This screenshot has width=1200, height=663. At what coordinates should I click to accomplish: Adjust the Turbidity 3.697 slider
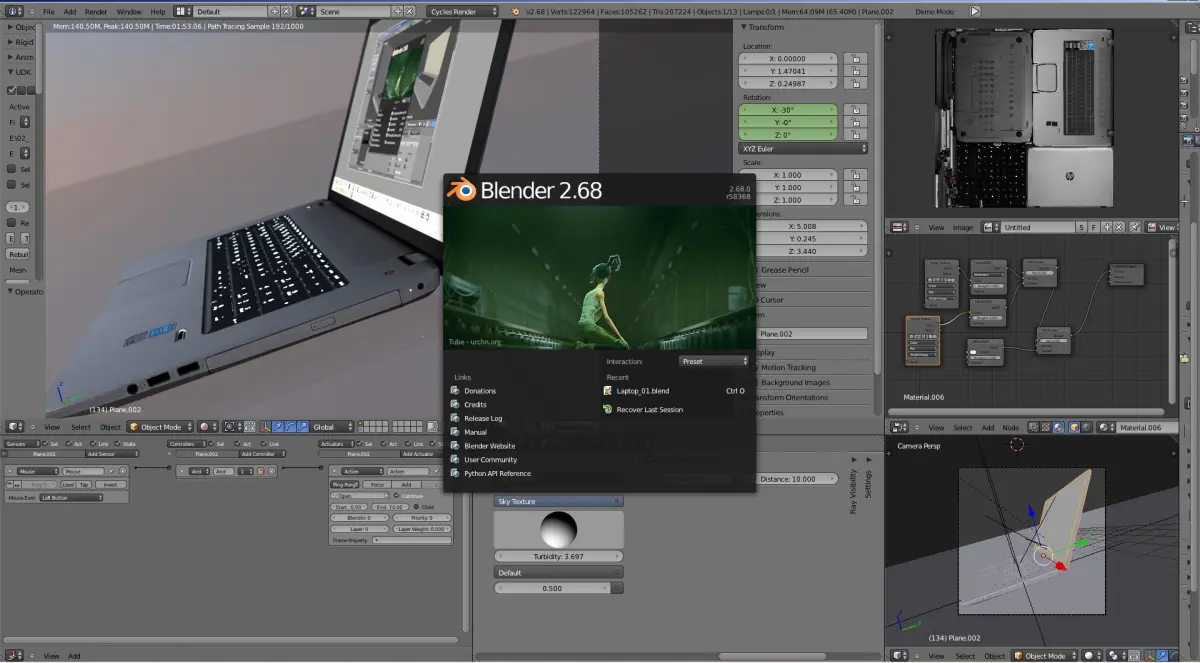(558, 556)
